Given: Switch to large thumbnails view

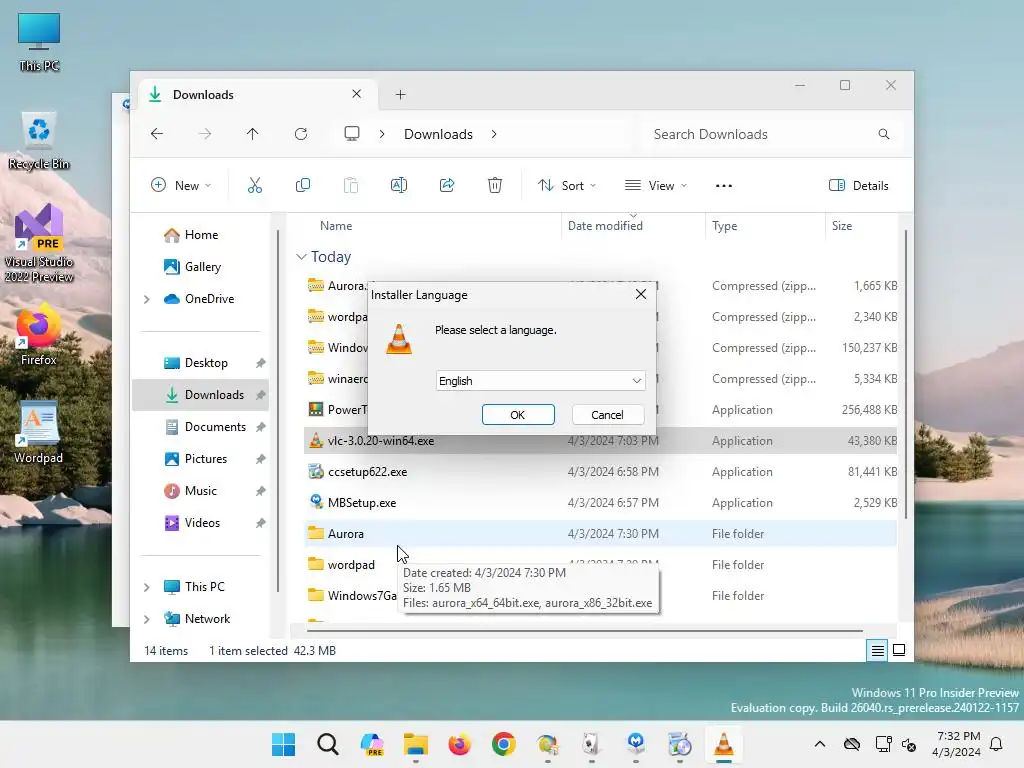Looking at the screenshot, I should [899, 650].
